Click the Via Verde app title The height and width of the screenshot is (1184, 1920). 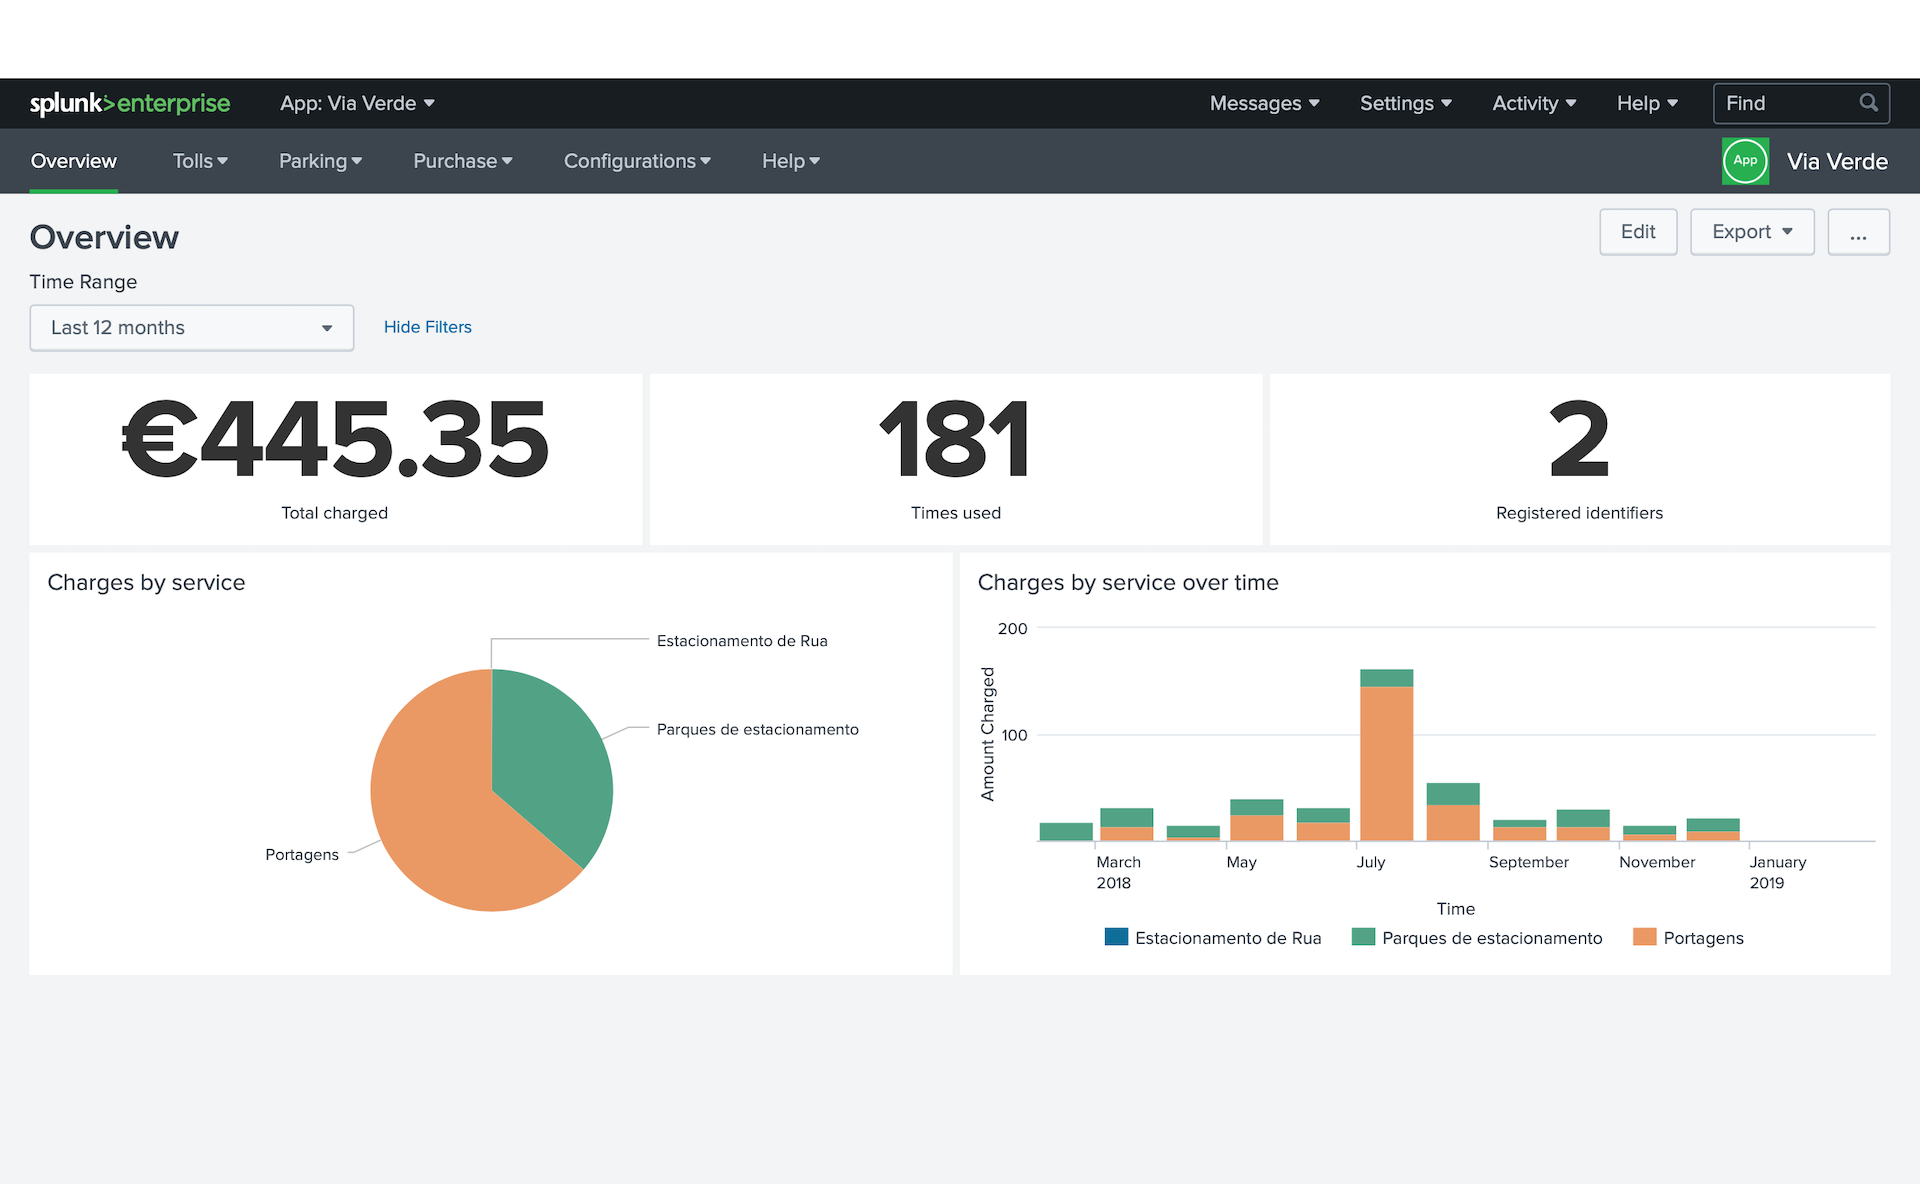[x=1837, y=161]
